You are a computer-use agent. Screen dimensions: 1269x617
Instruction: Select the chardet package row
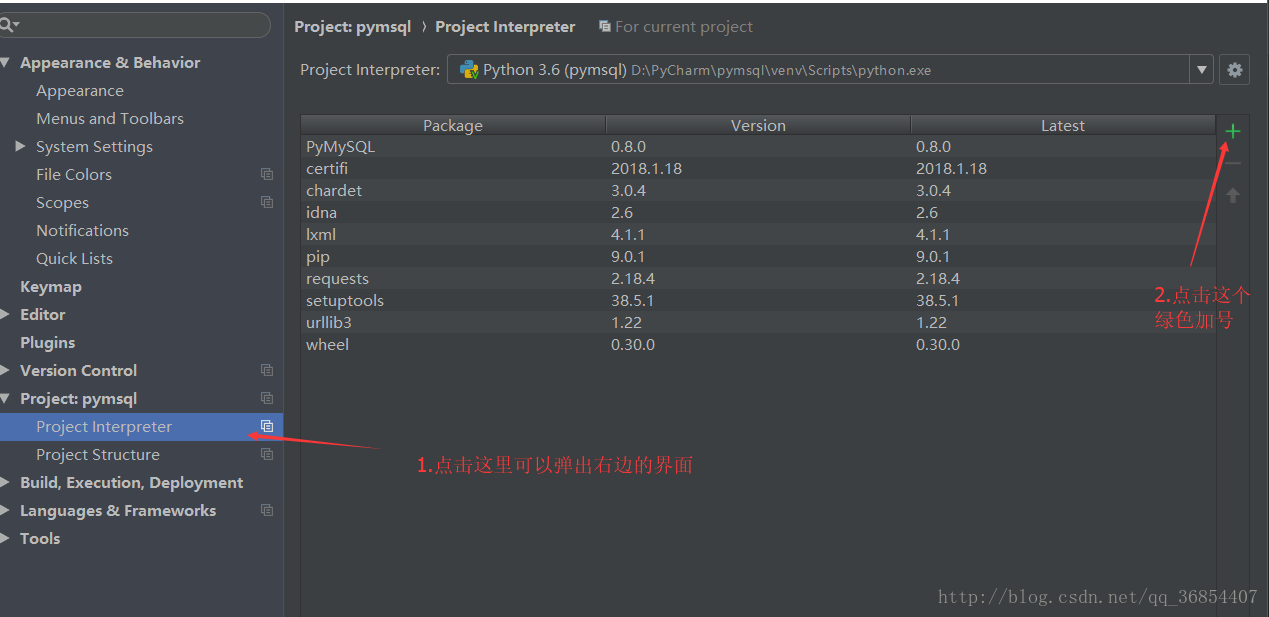(x=758, y=190)
